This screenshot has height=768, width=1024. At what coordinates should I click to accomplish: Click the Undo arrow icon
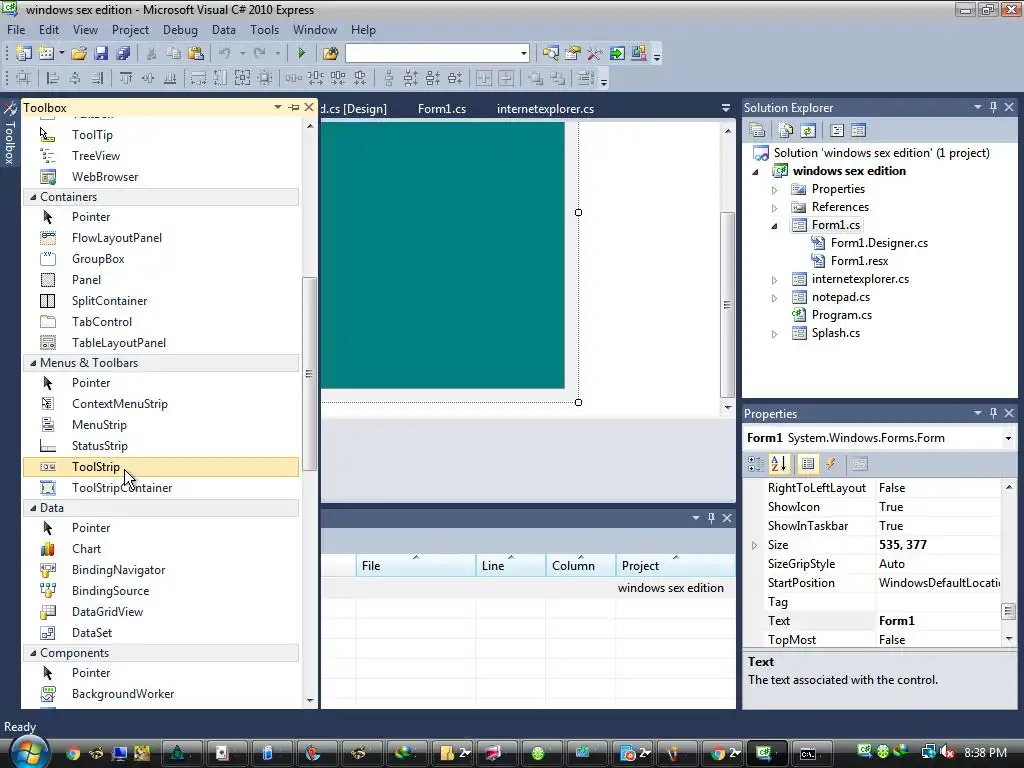tap(225, 53)
